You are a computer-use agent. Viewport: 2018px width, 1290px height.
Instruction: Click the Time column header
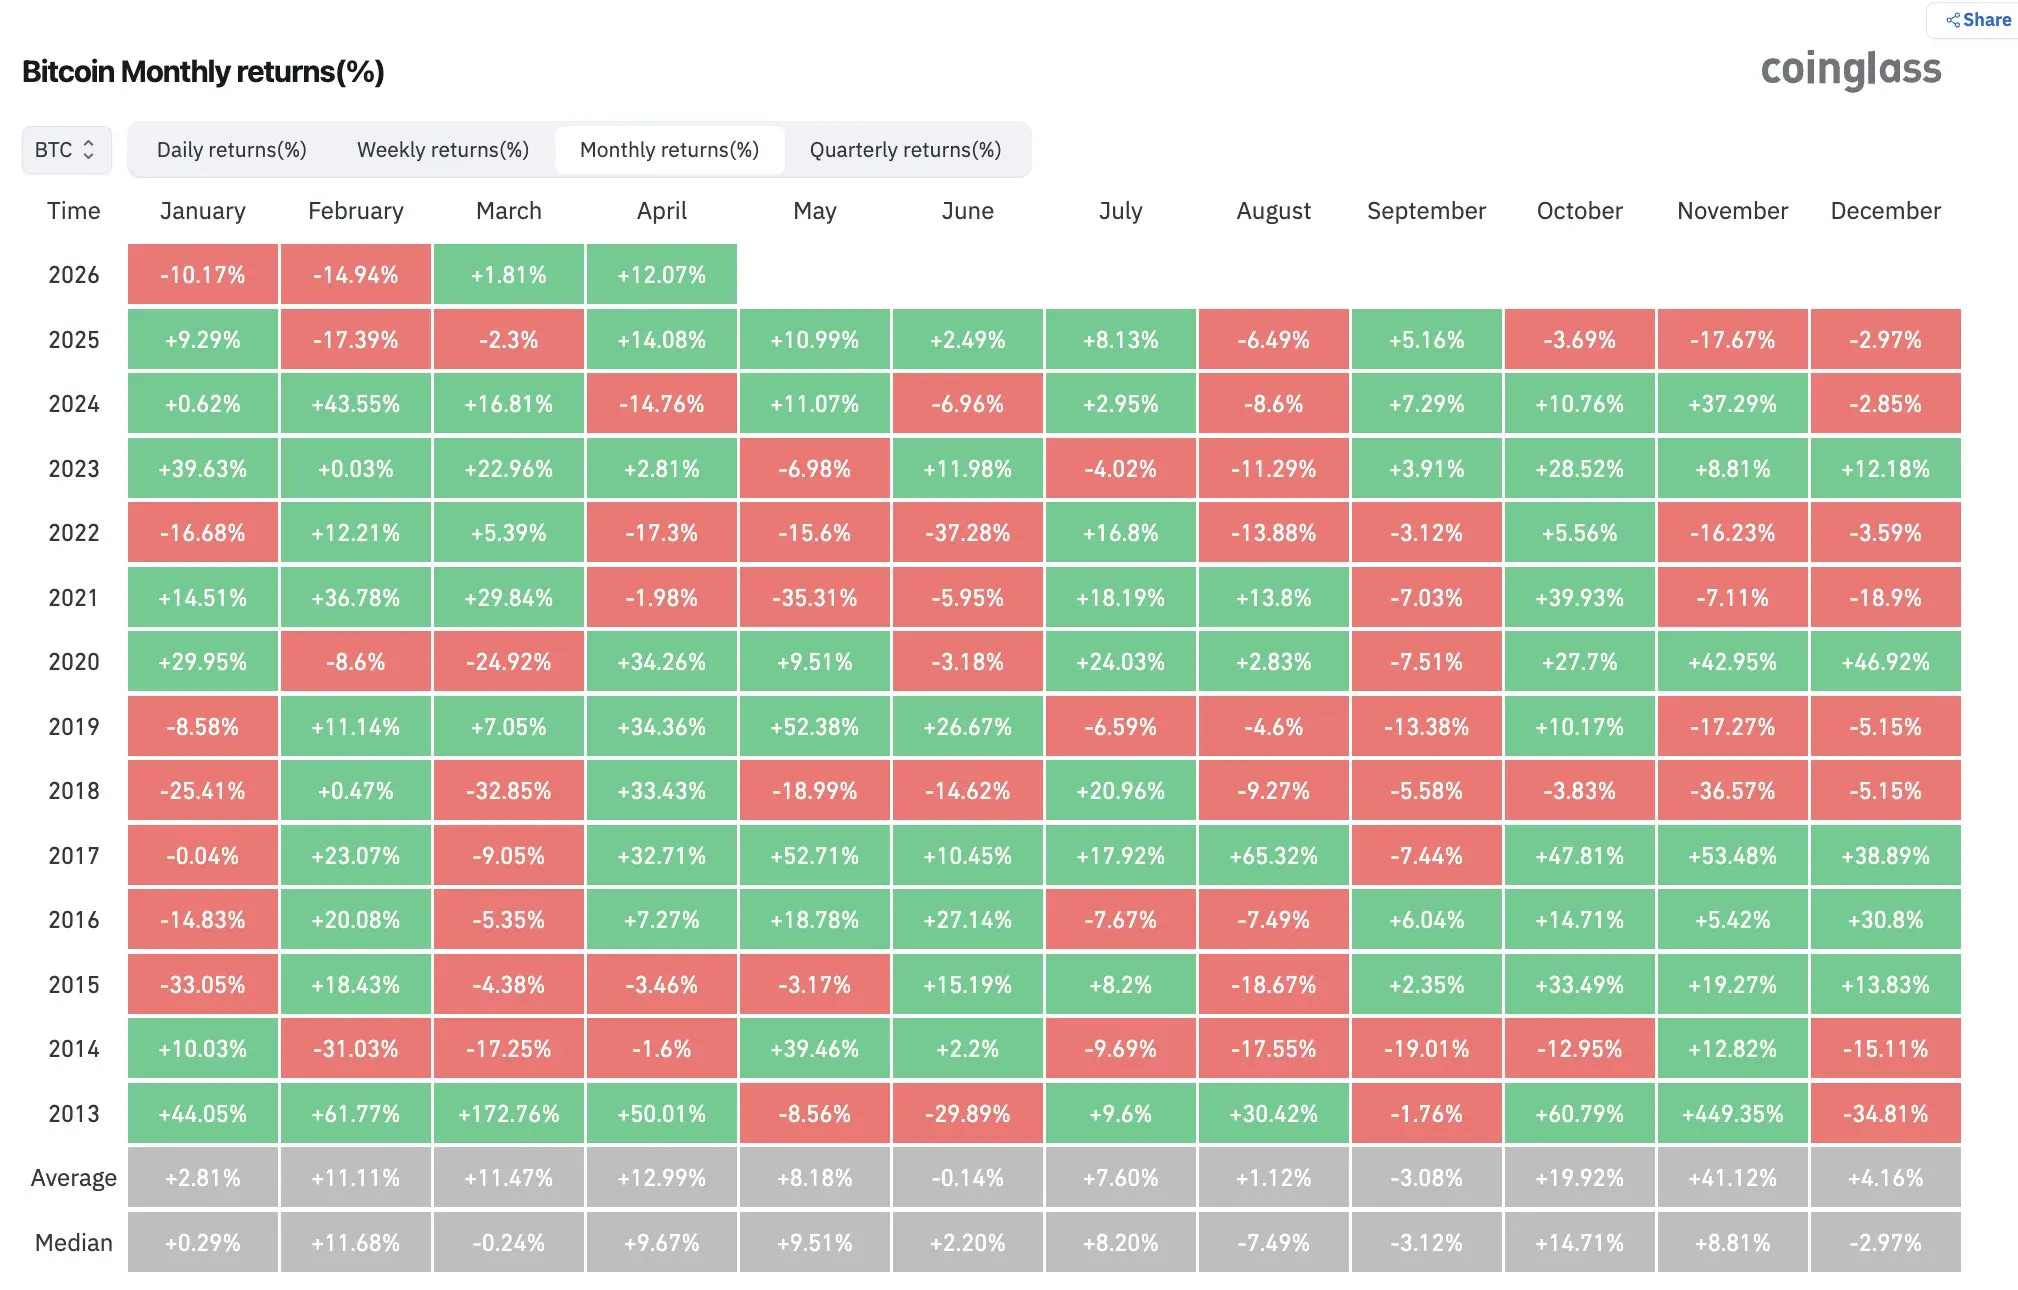pyautogui.click(x=74, y=211)
